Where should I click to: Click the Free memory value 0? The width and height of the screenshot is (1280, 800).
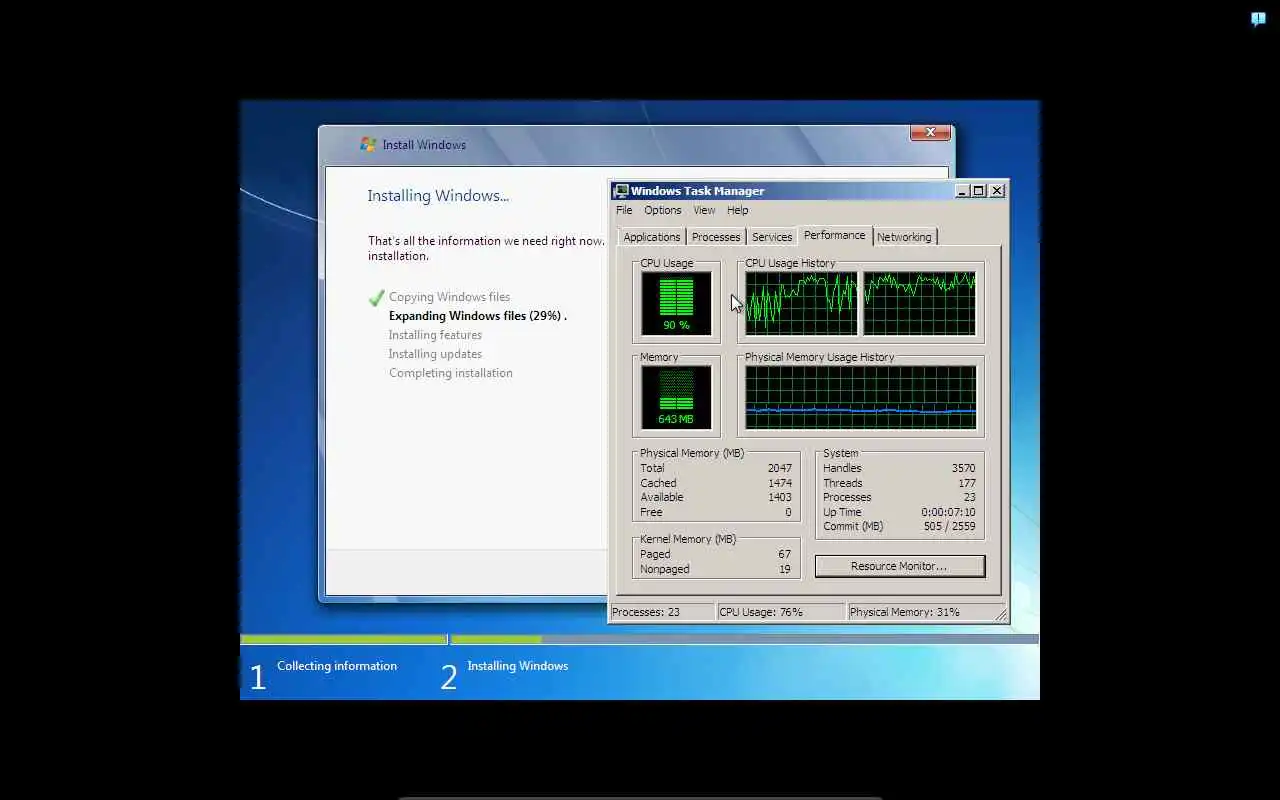tap(788, 512)
